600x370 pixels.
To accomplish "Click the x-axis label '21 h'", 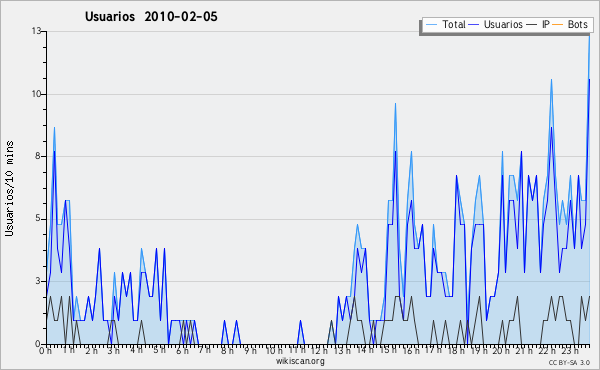I will pyautogui.click(x=524, y=350).
